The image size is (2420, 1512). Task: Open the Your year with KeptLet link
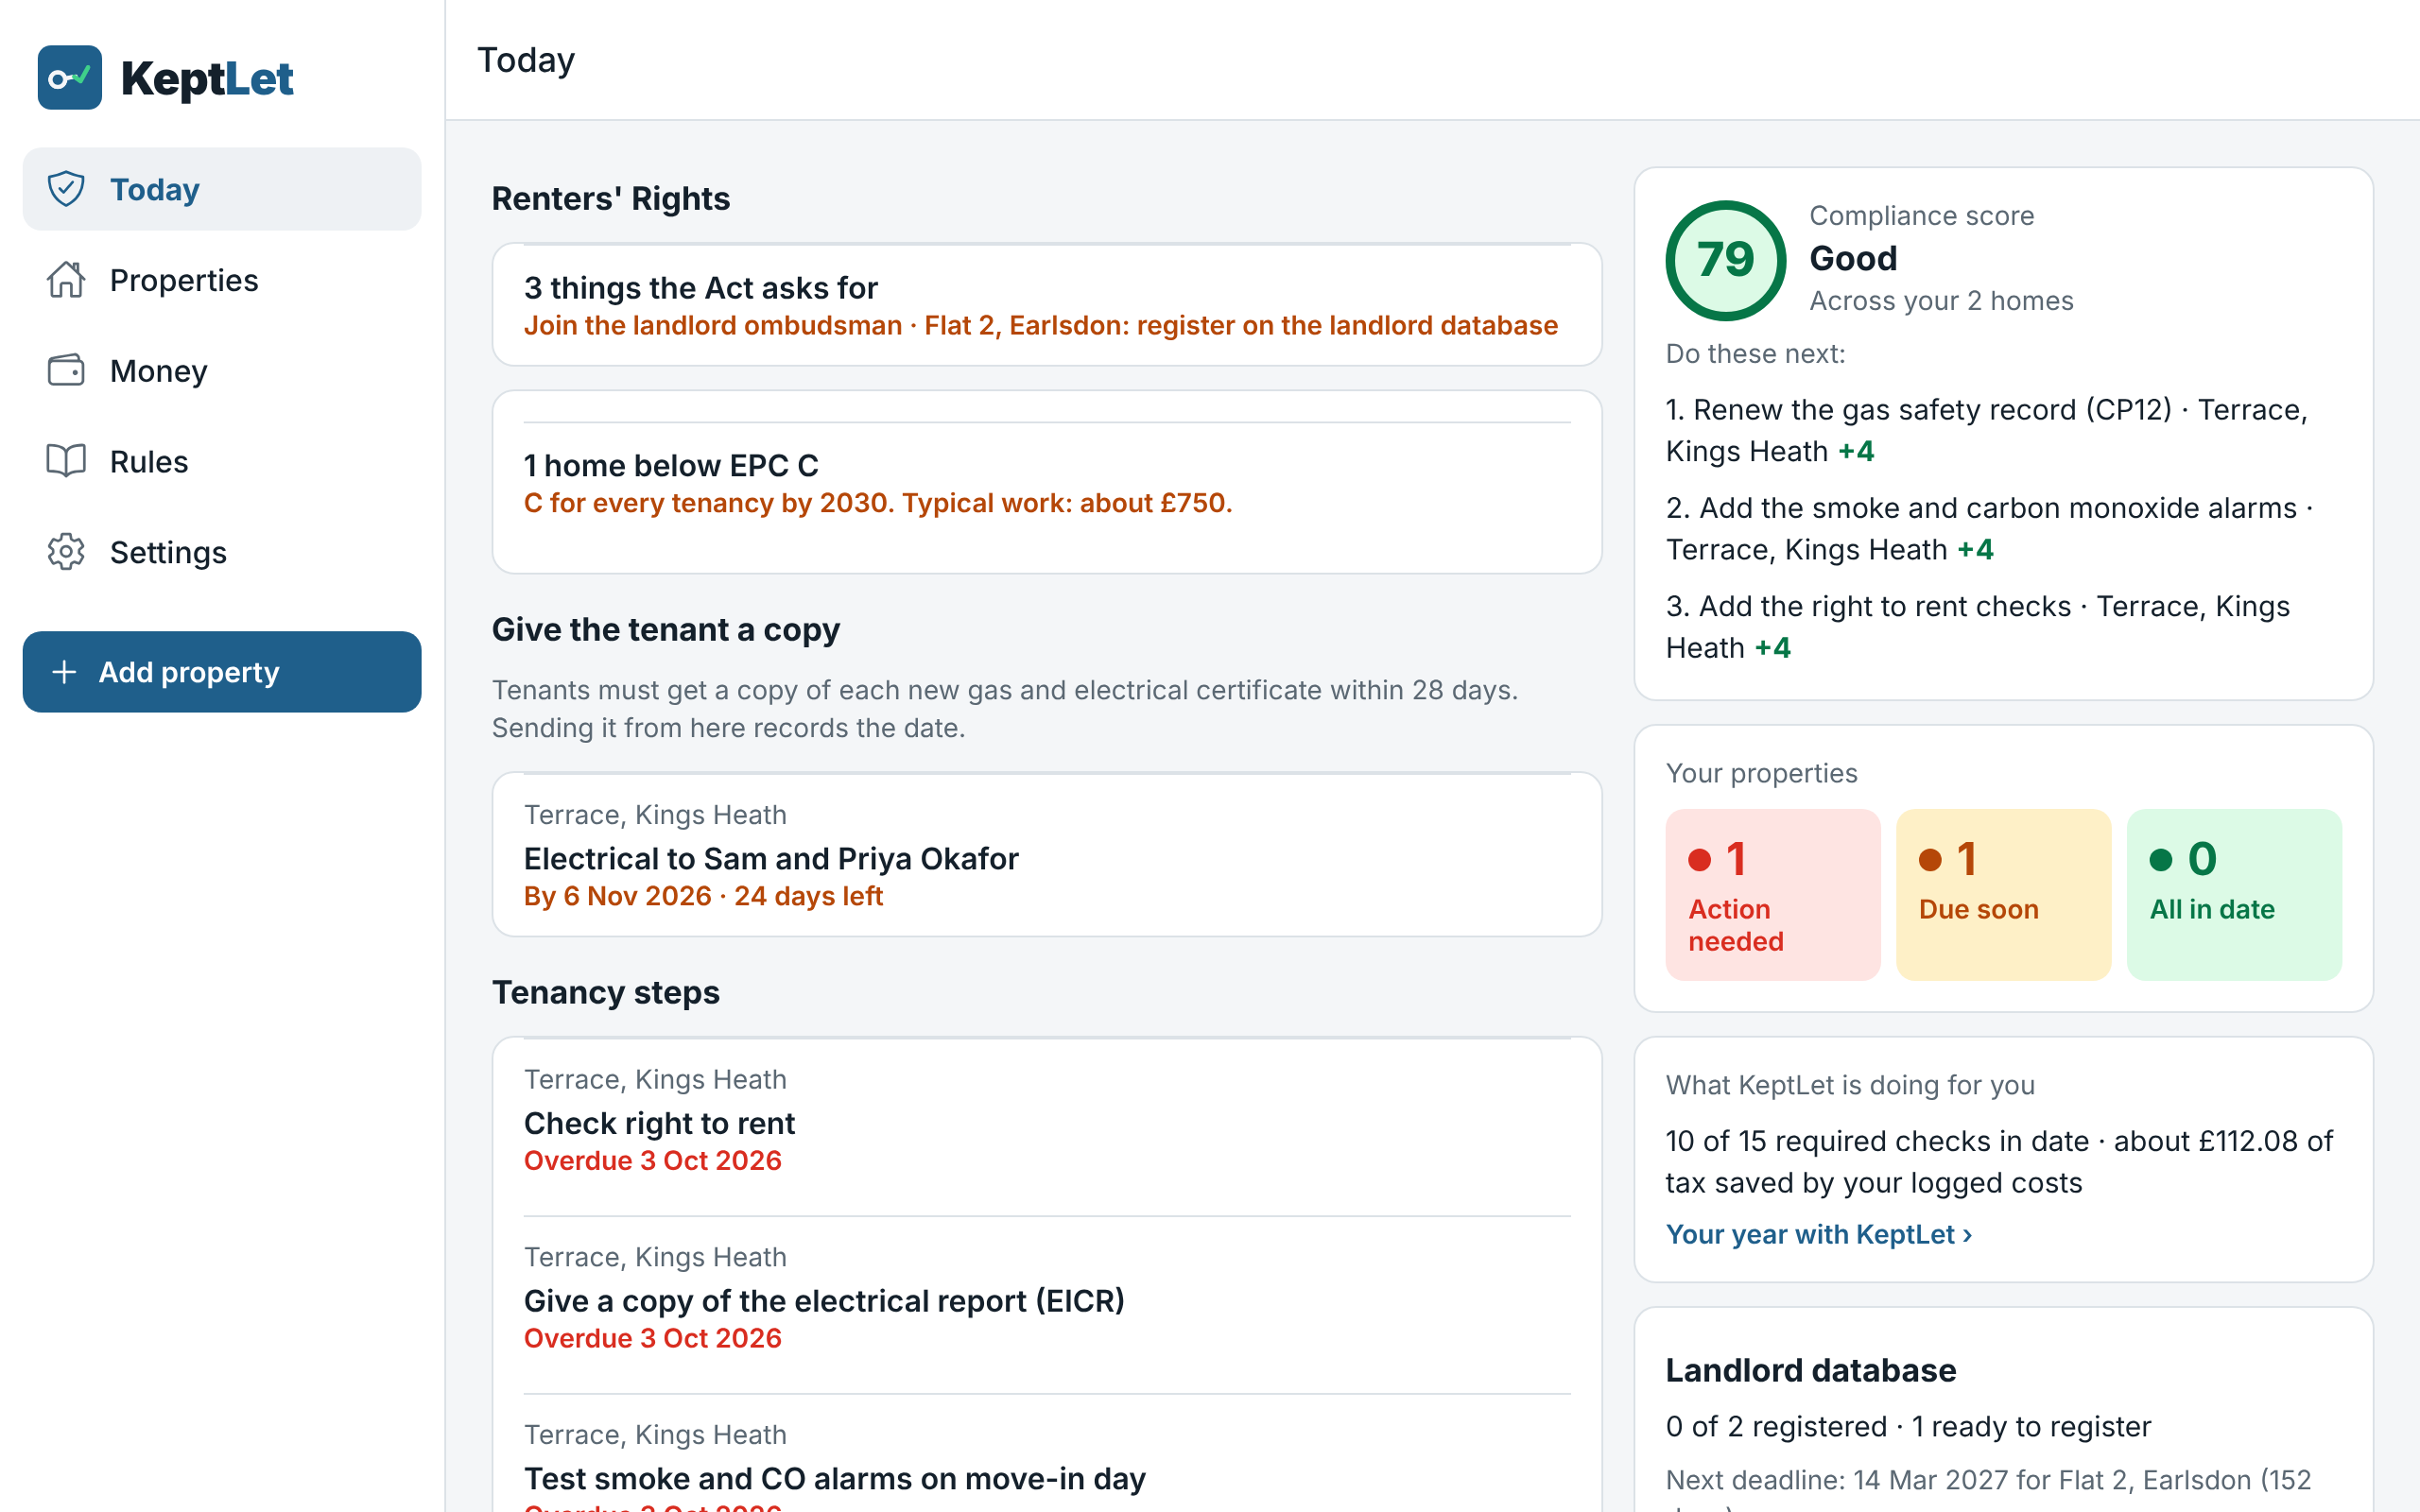[x=1819, y=1234]
